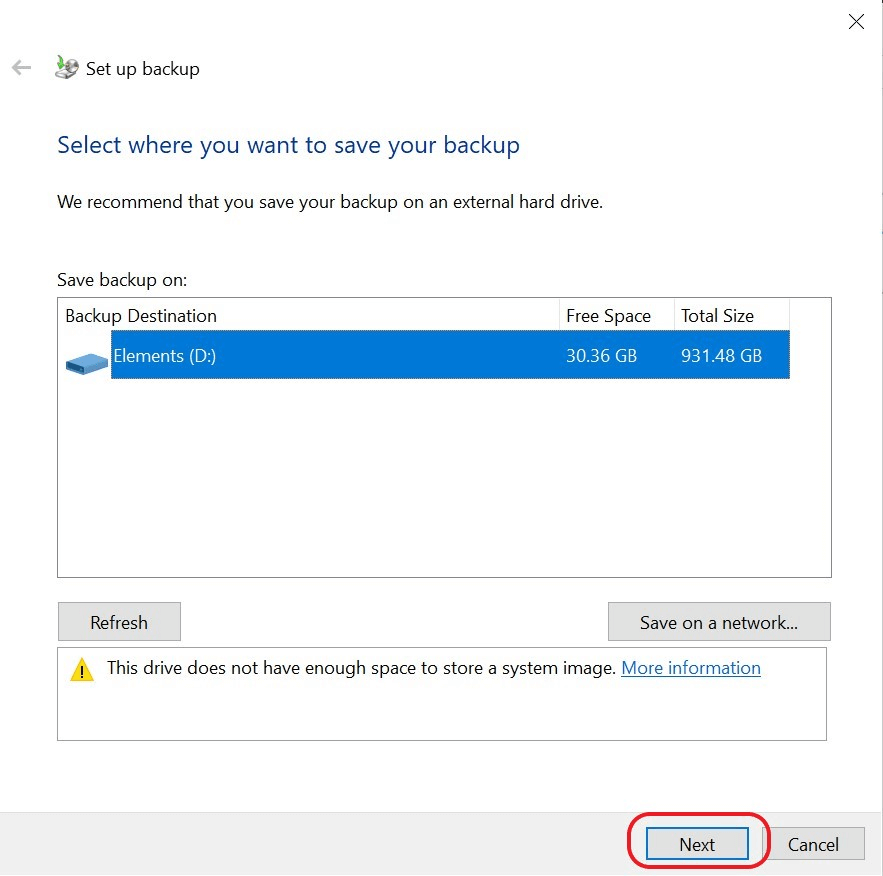Click the blue external drive icon

pyautogui.click(x=86, y=362)
